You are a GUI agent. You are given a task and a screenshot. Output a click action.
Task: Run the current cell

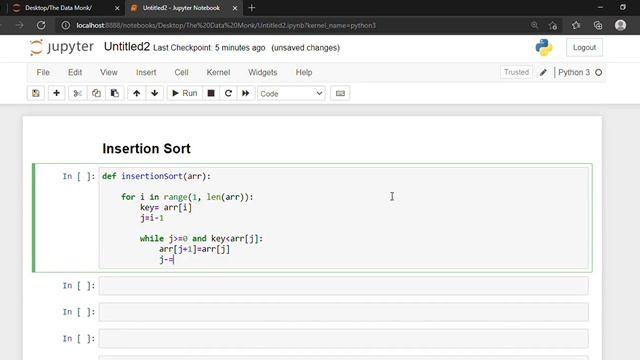pyautogui.click(x=184, y=93)
